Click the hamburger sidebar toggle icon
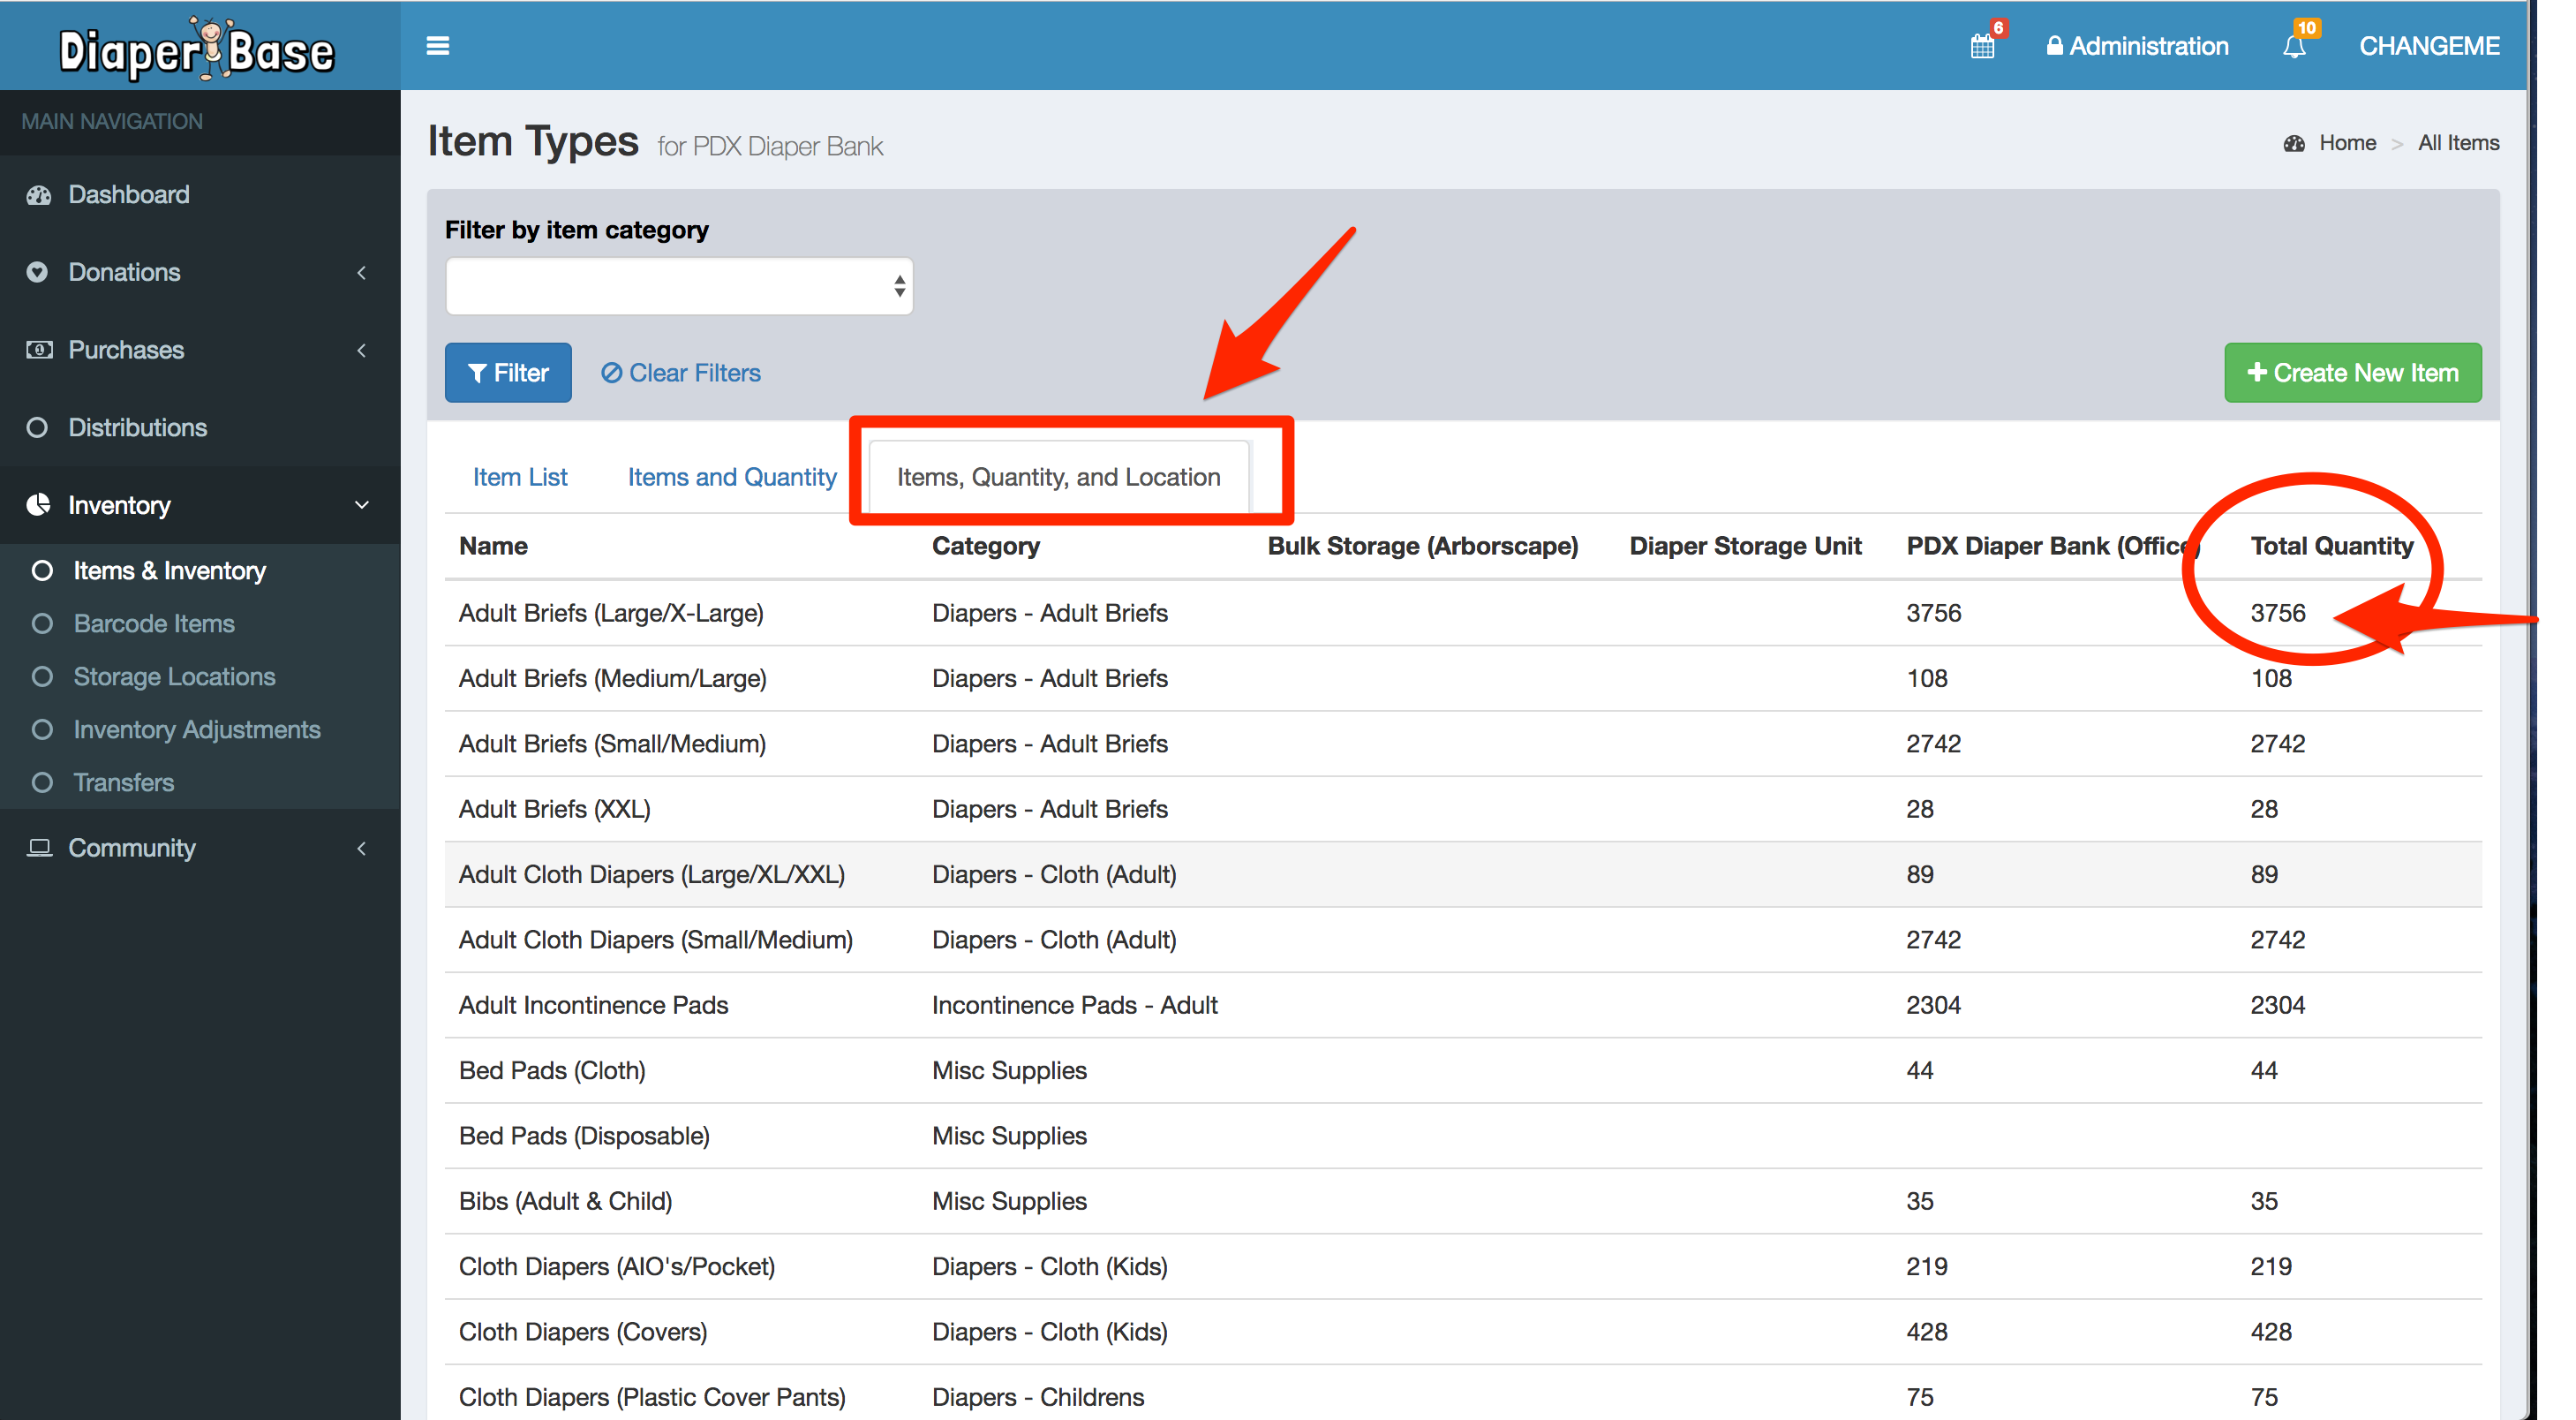The width and height of the screenshot is (2576, 1420). (437, 46)
